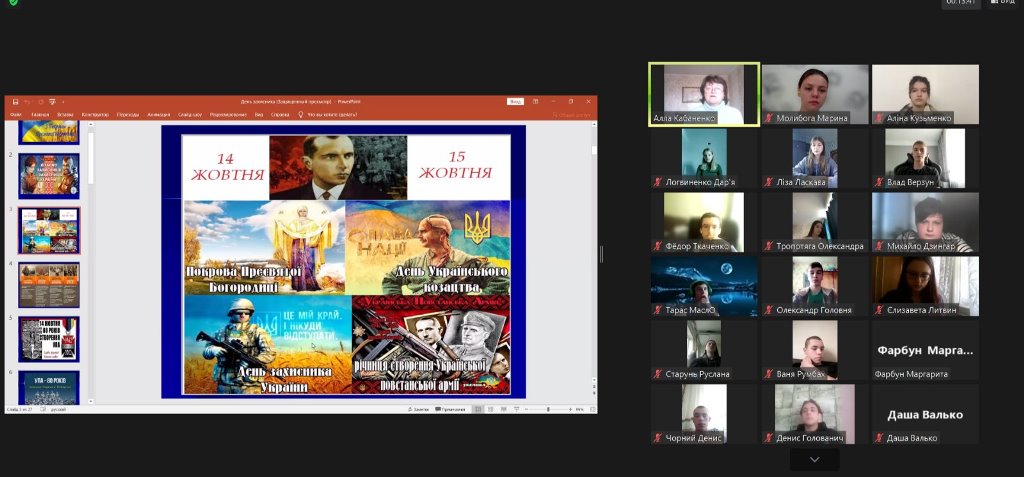Open the Анимация ribbon tab
Image resolution: width=1024 pixels, height=477 pixels.
pos(159,114)
